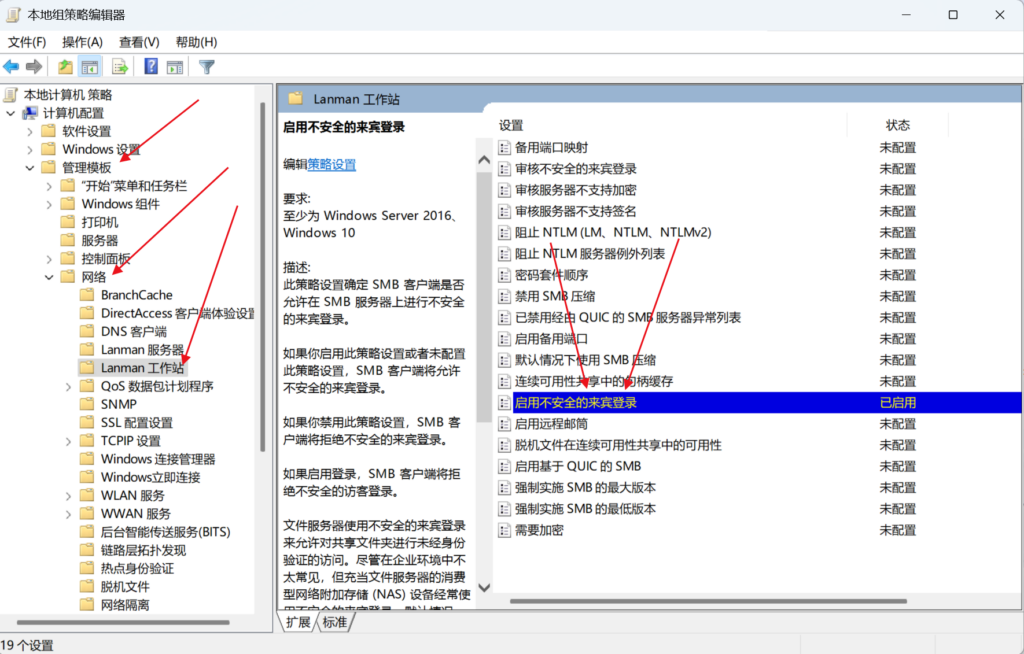The image size is (1024, 654).
Task: Select the 强制实施 SMB 的最大版本 policy
Action: 585,487
